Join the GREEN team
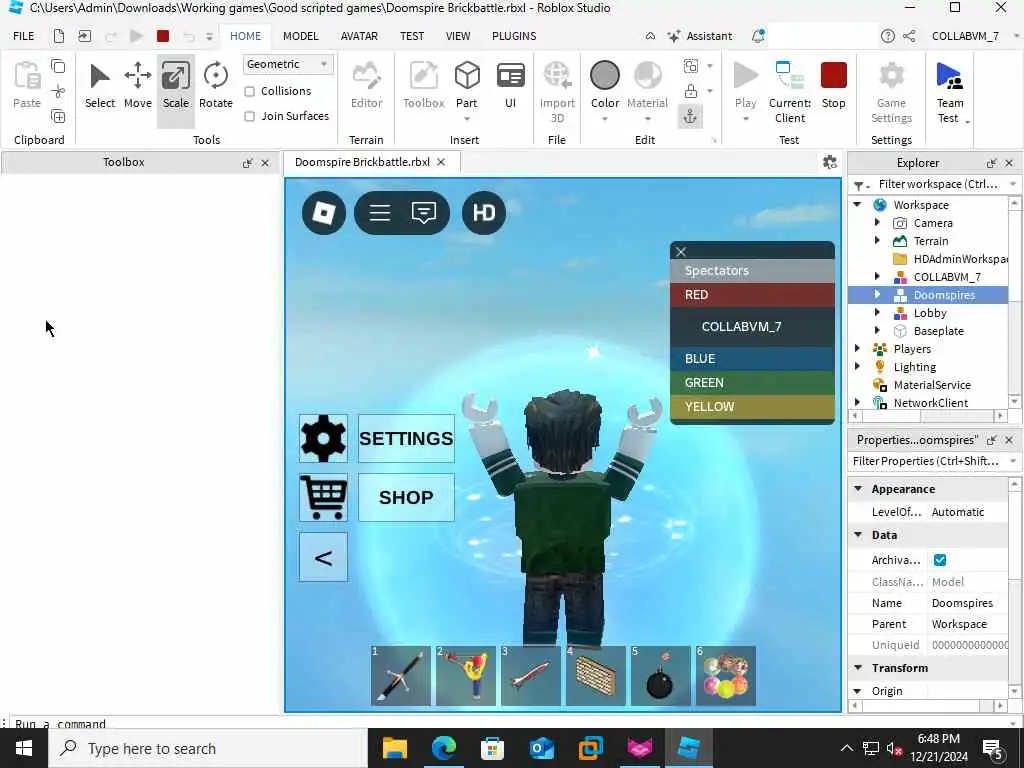The height and width of the screenshot is (768, 1024). pyautogui.click(x=752, y=383)
